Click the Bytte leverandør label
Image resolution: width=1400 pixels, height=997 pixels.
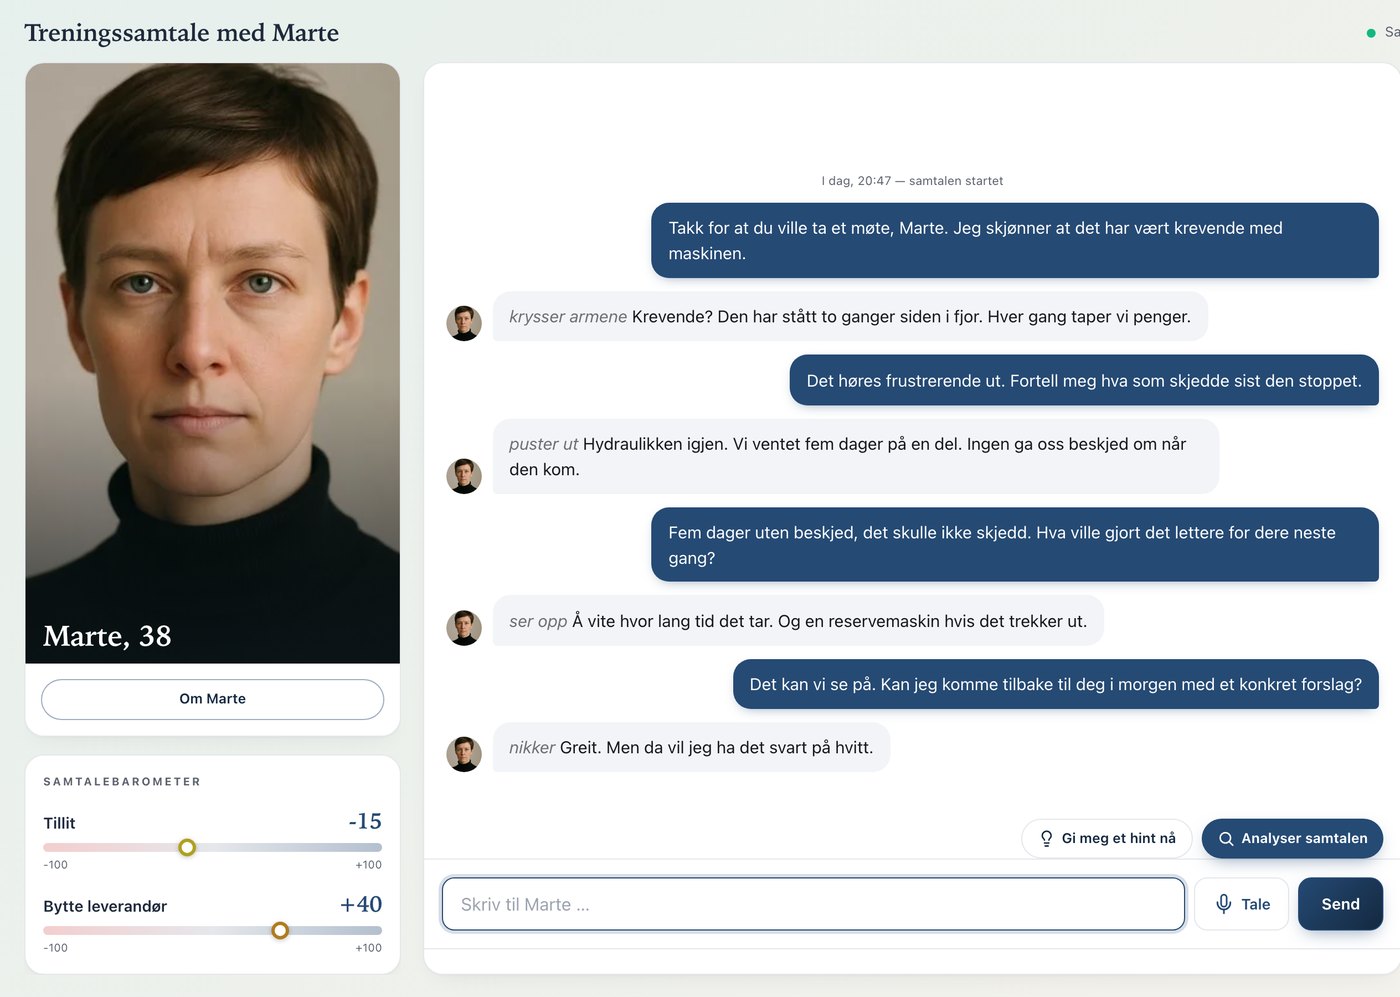pos(105,906)
